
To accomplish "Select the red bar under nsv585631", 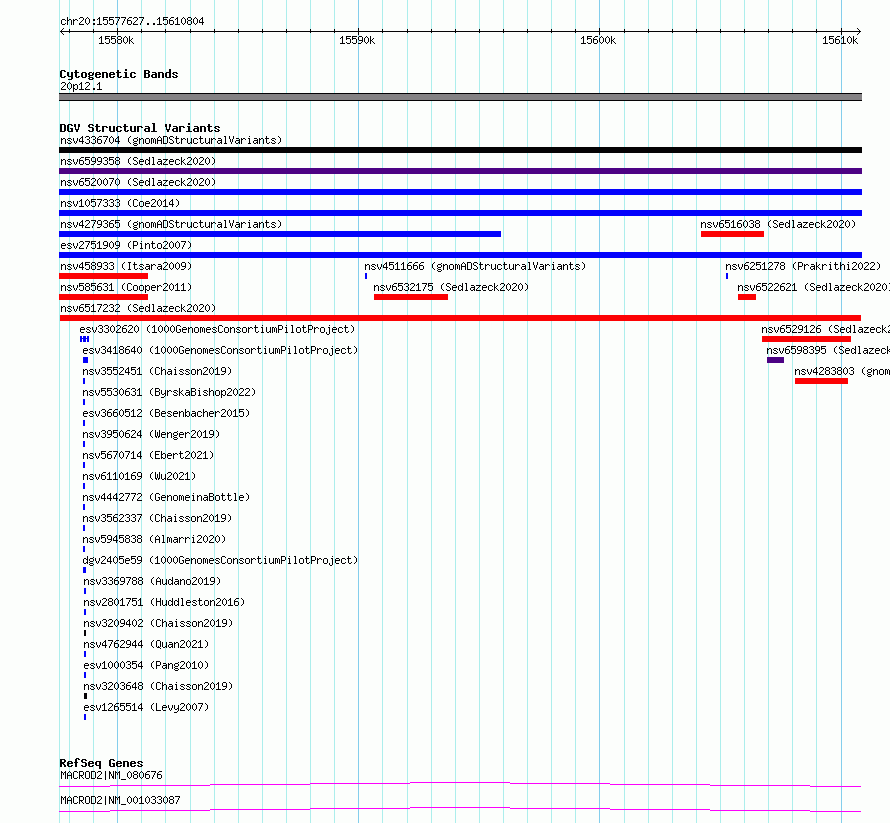I will click(103, 297).
